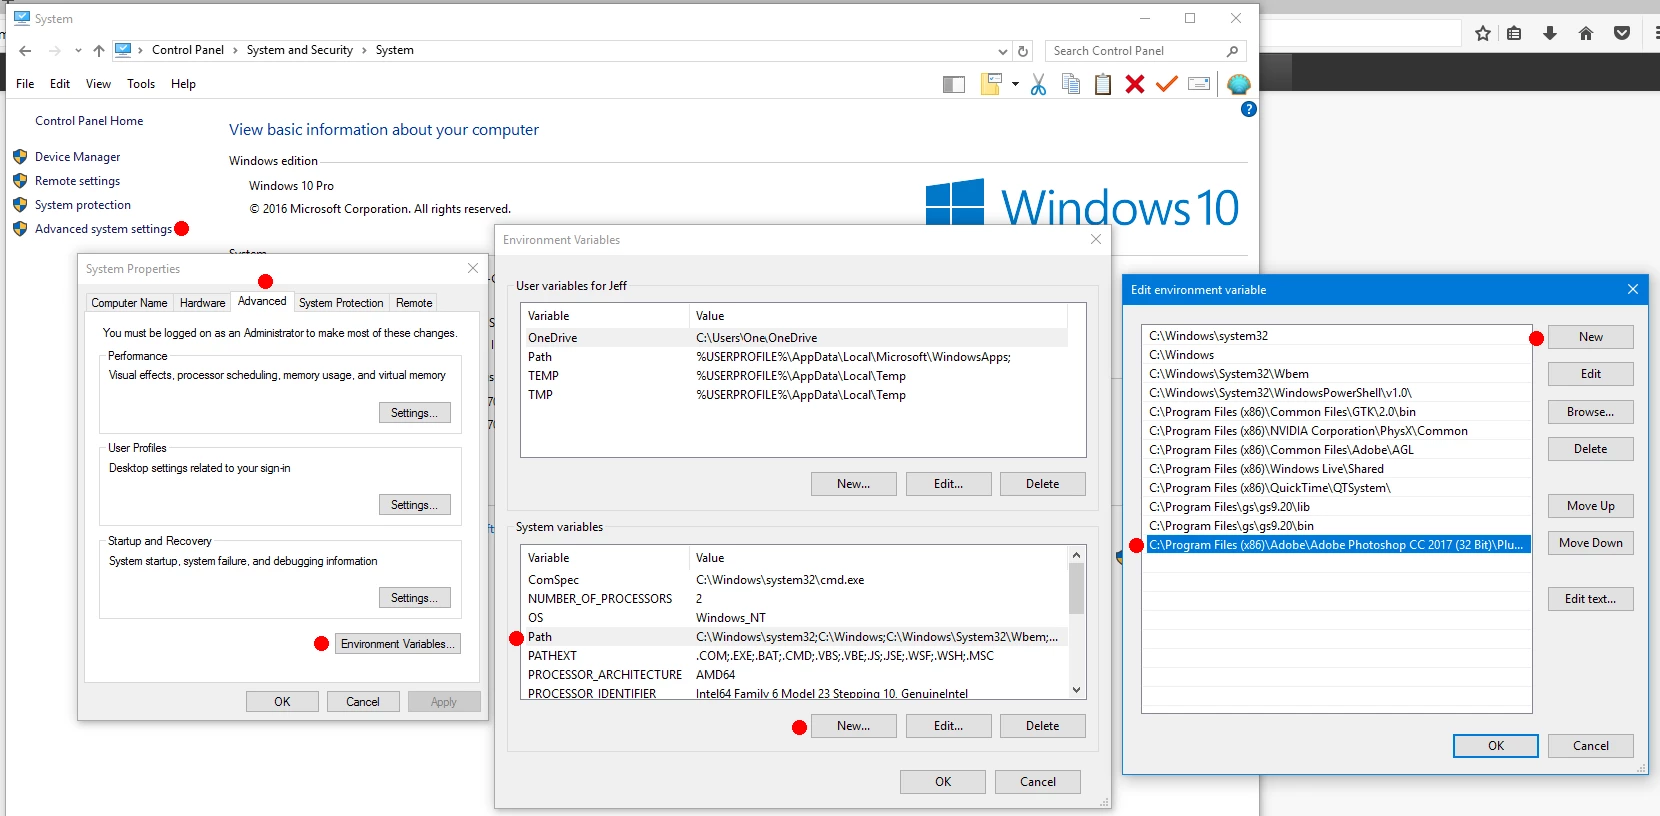Open the folder options icon dropdown arrow
1660x816 pixels.
1015,84
